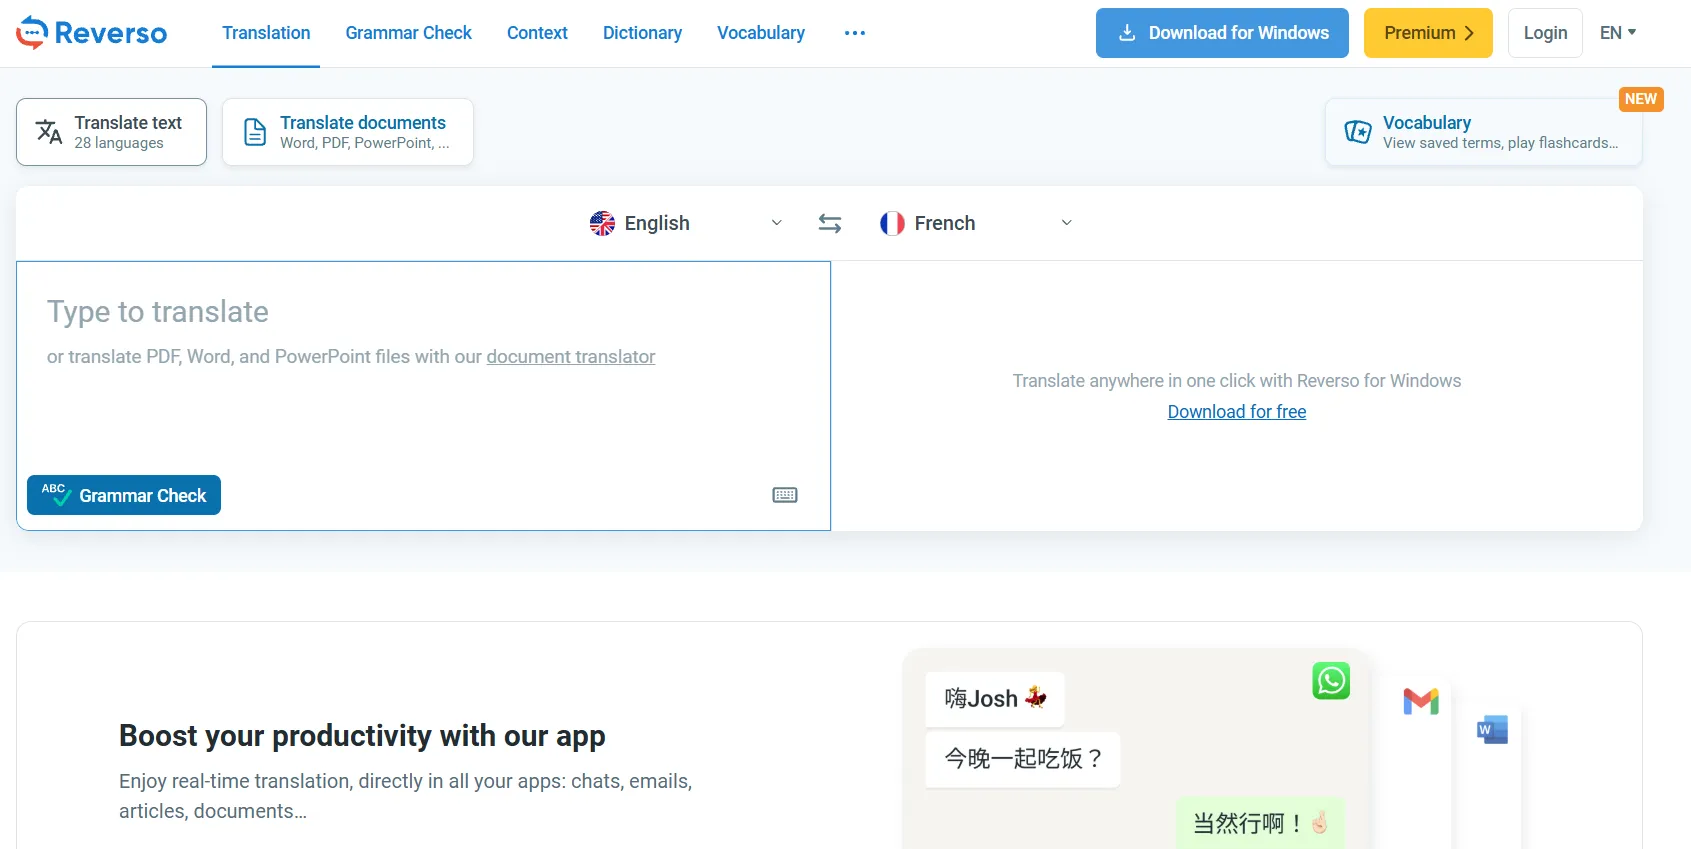The width and height of the screenshot is (1691, 849).
Task: Open the EN interface language dropdown
Action: coord(1618,33)
